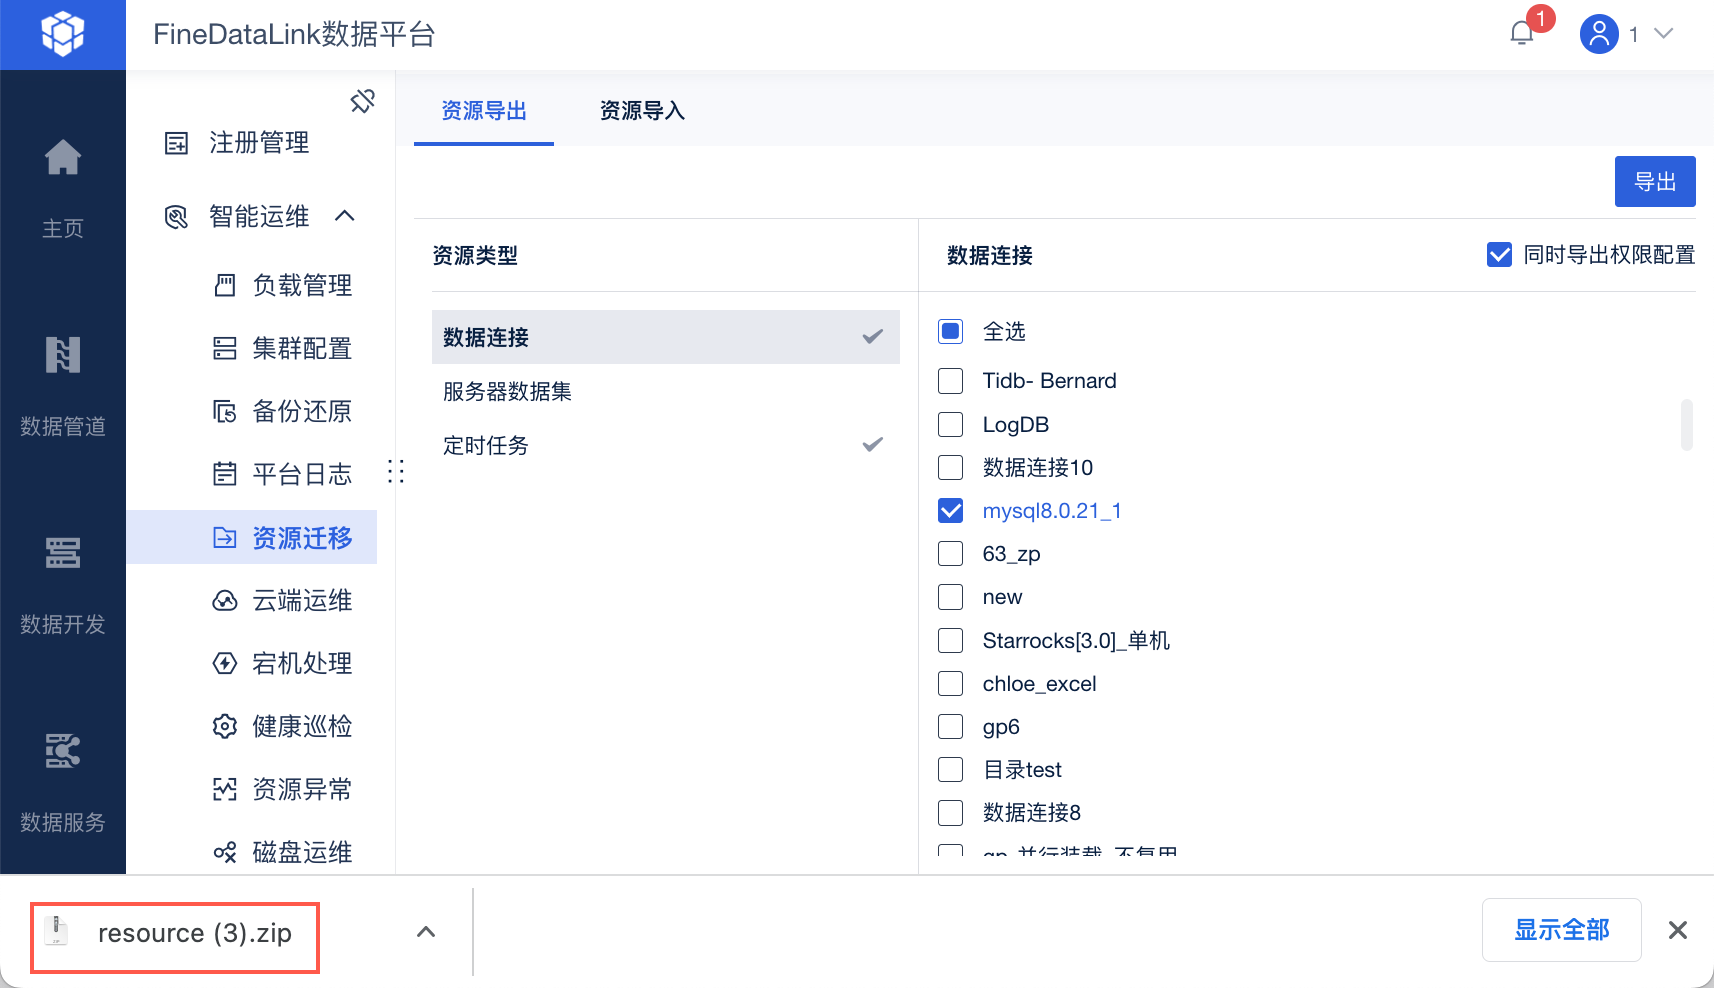Click the data connection list scrollbar
1714x988 pixels.
[x=1686, y=425]
